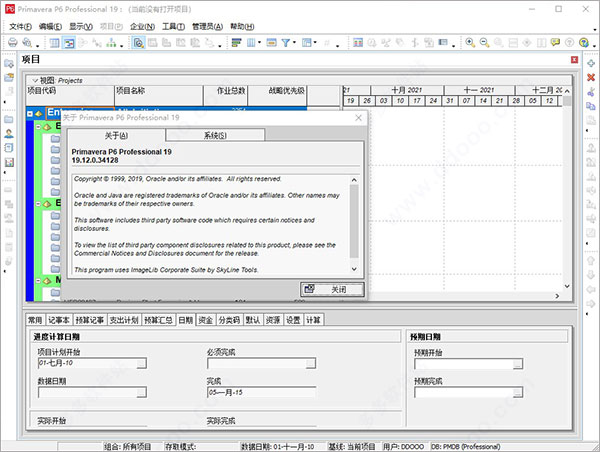Click the Zoom Out magnifier icon

(x=484, y=42)
